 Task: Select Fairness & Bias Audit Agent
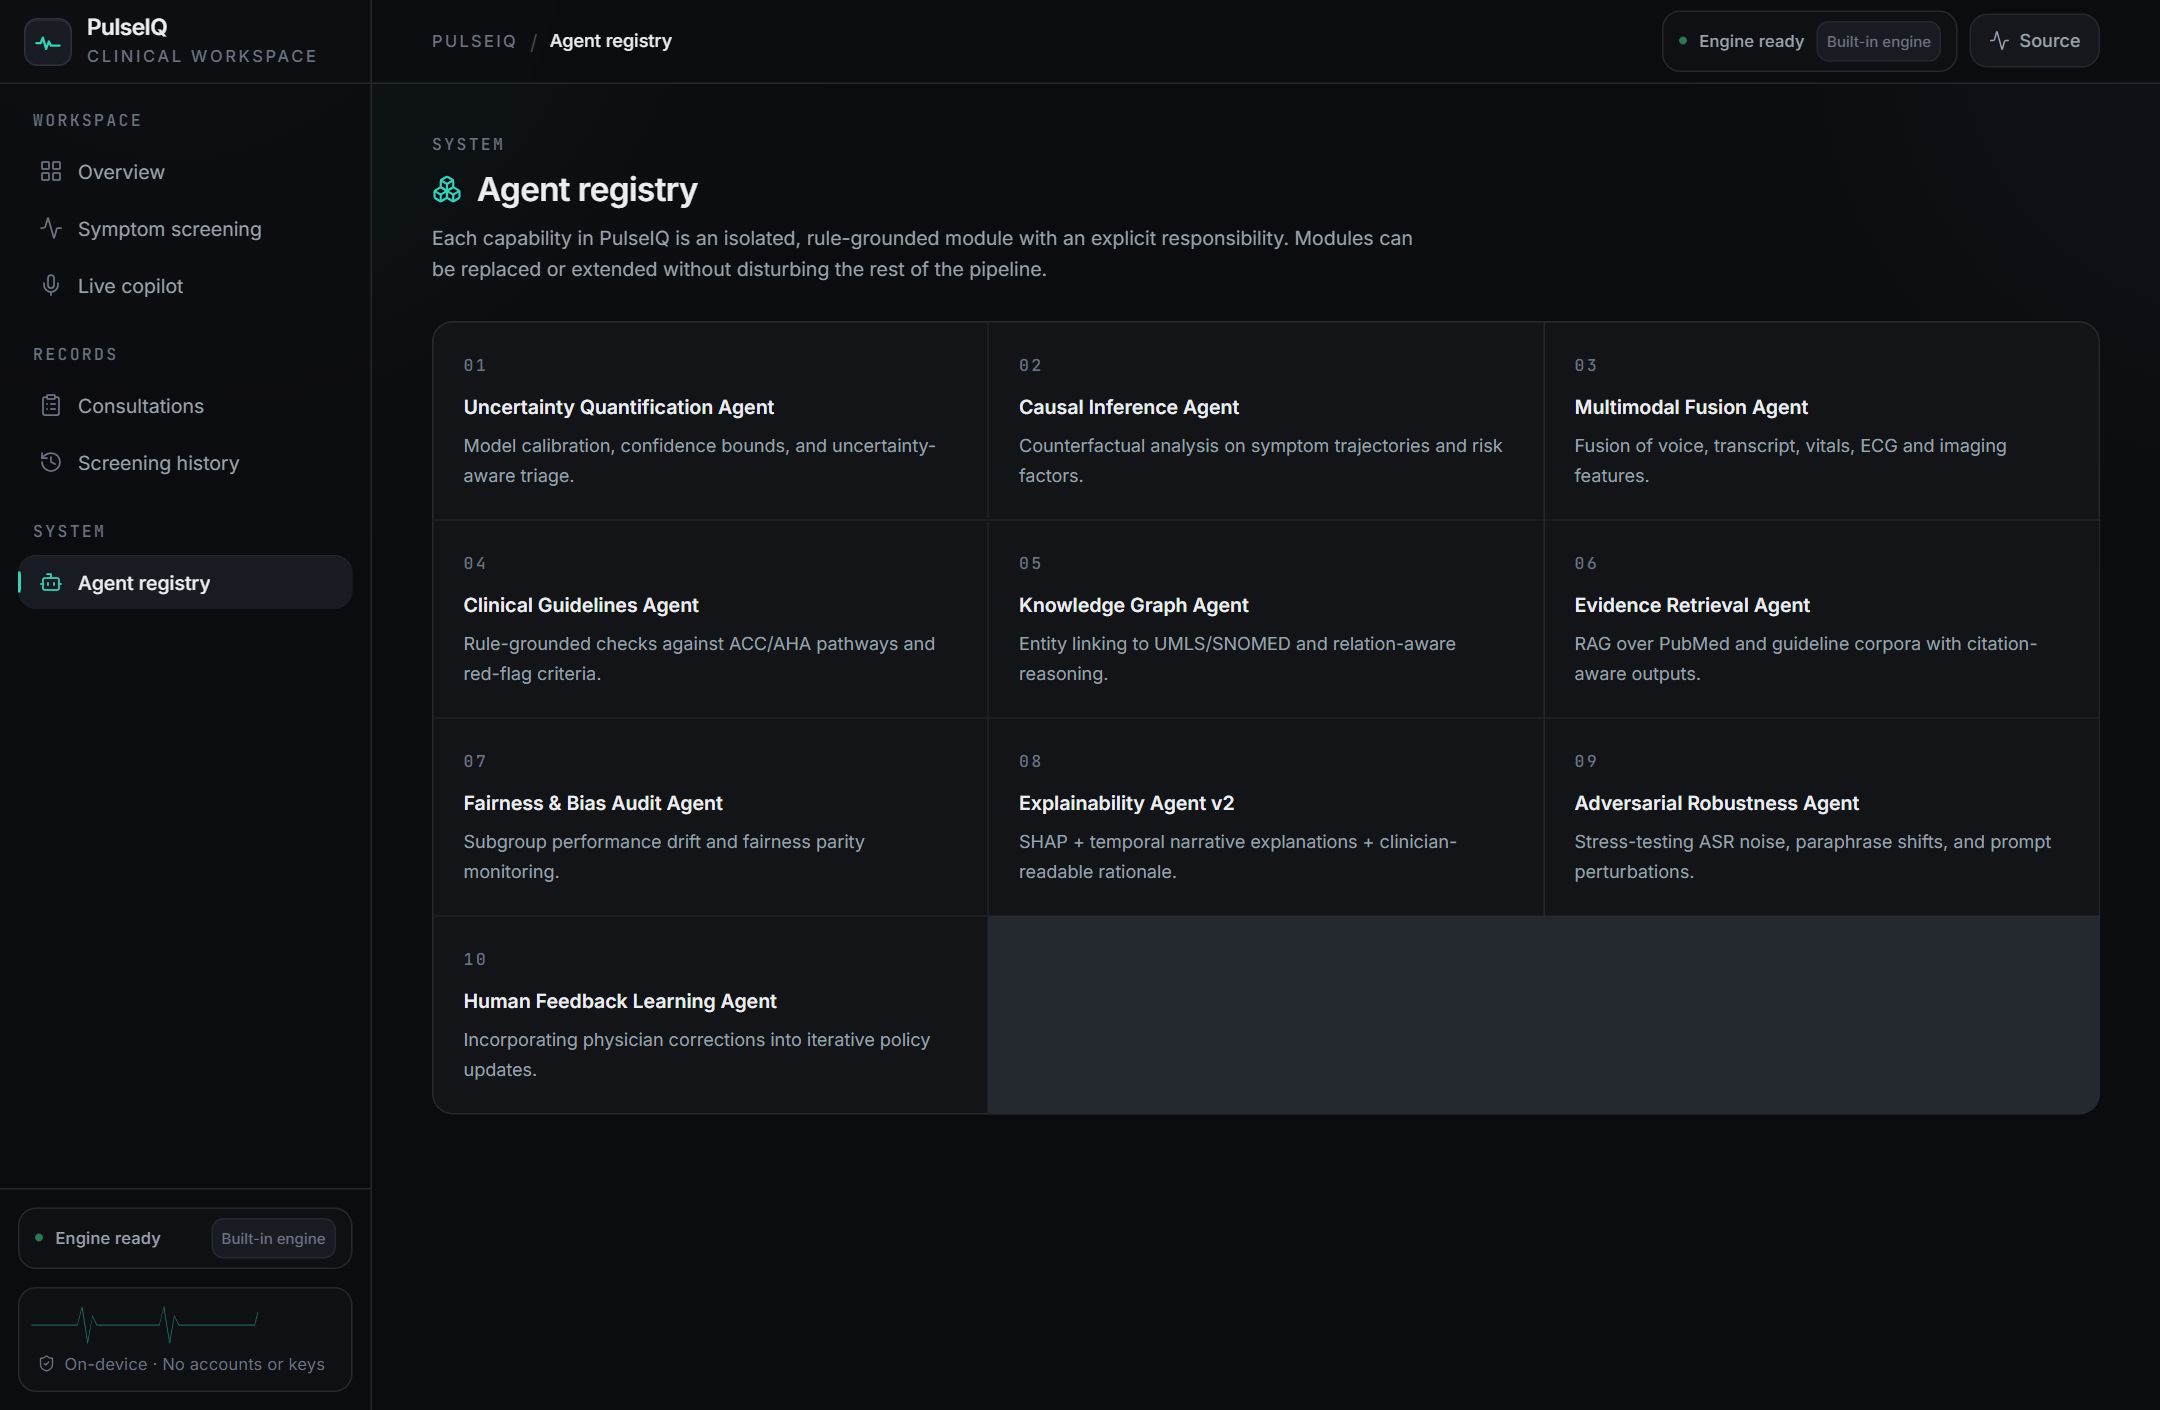tap(593, 803)
